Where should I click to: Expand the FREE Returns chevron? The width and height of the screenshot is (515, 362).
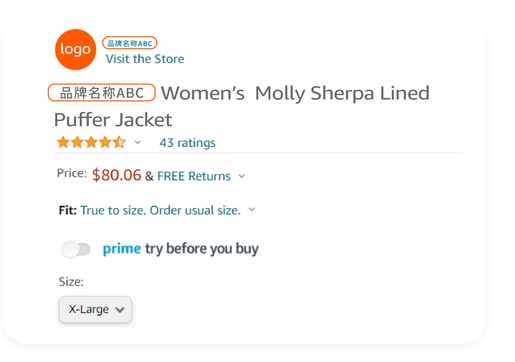[242, 176]
